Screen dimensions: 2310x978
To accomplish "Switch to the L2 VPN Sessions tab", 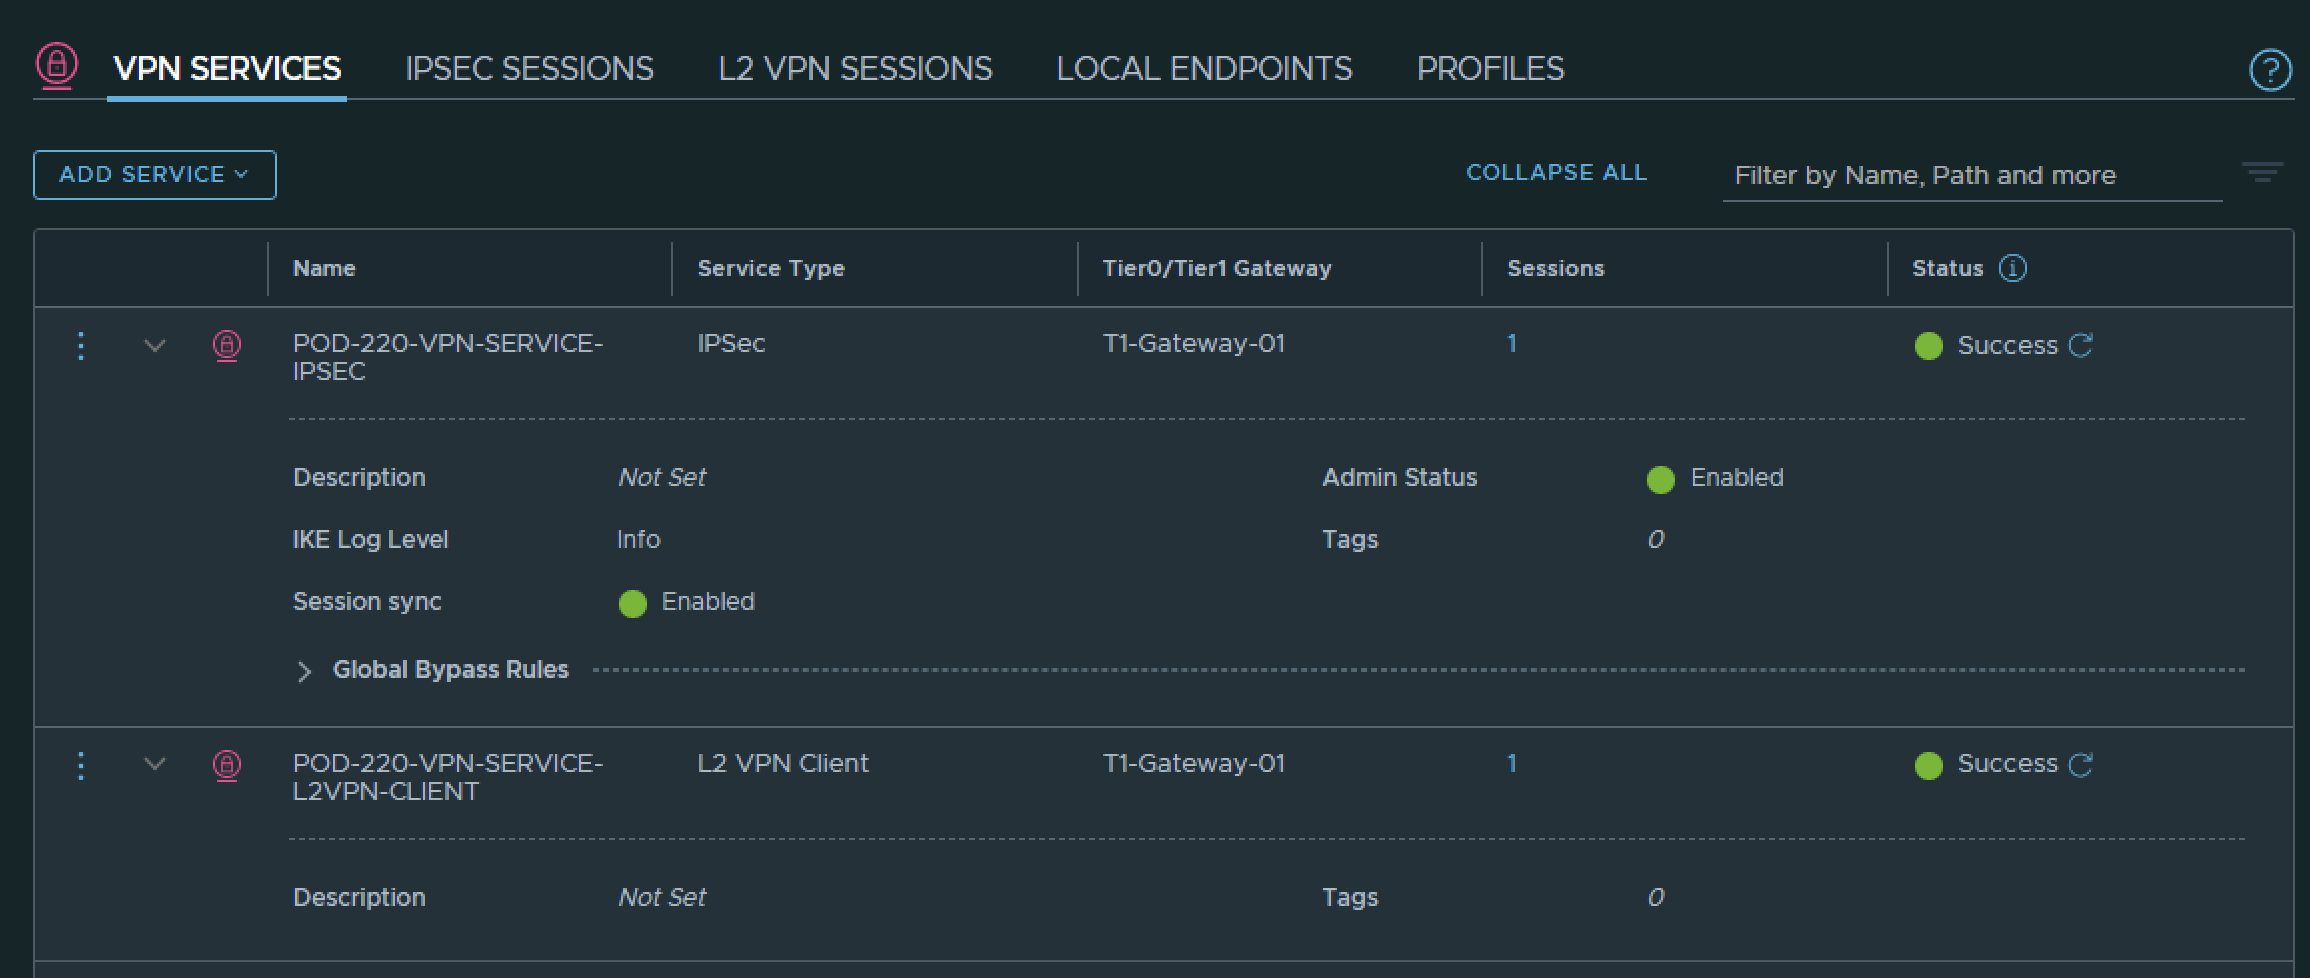I will 855,69.
